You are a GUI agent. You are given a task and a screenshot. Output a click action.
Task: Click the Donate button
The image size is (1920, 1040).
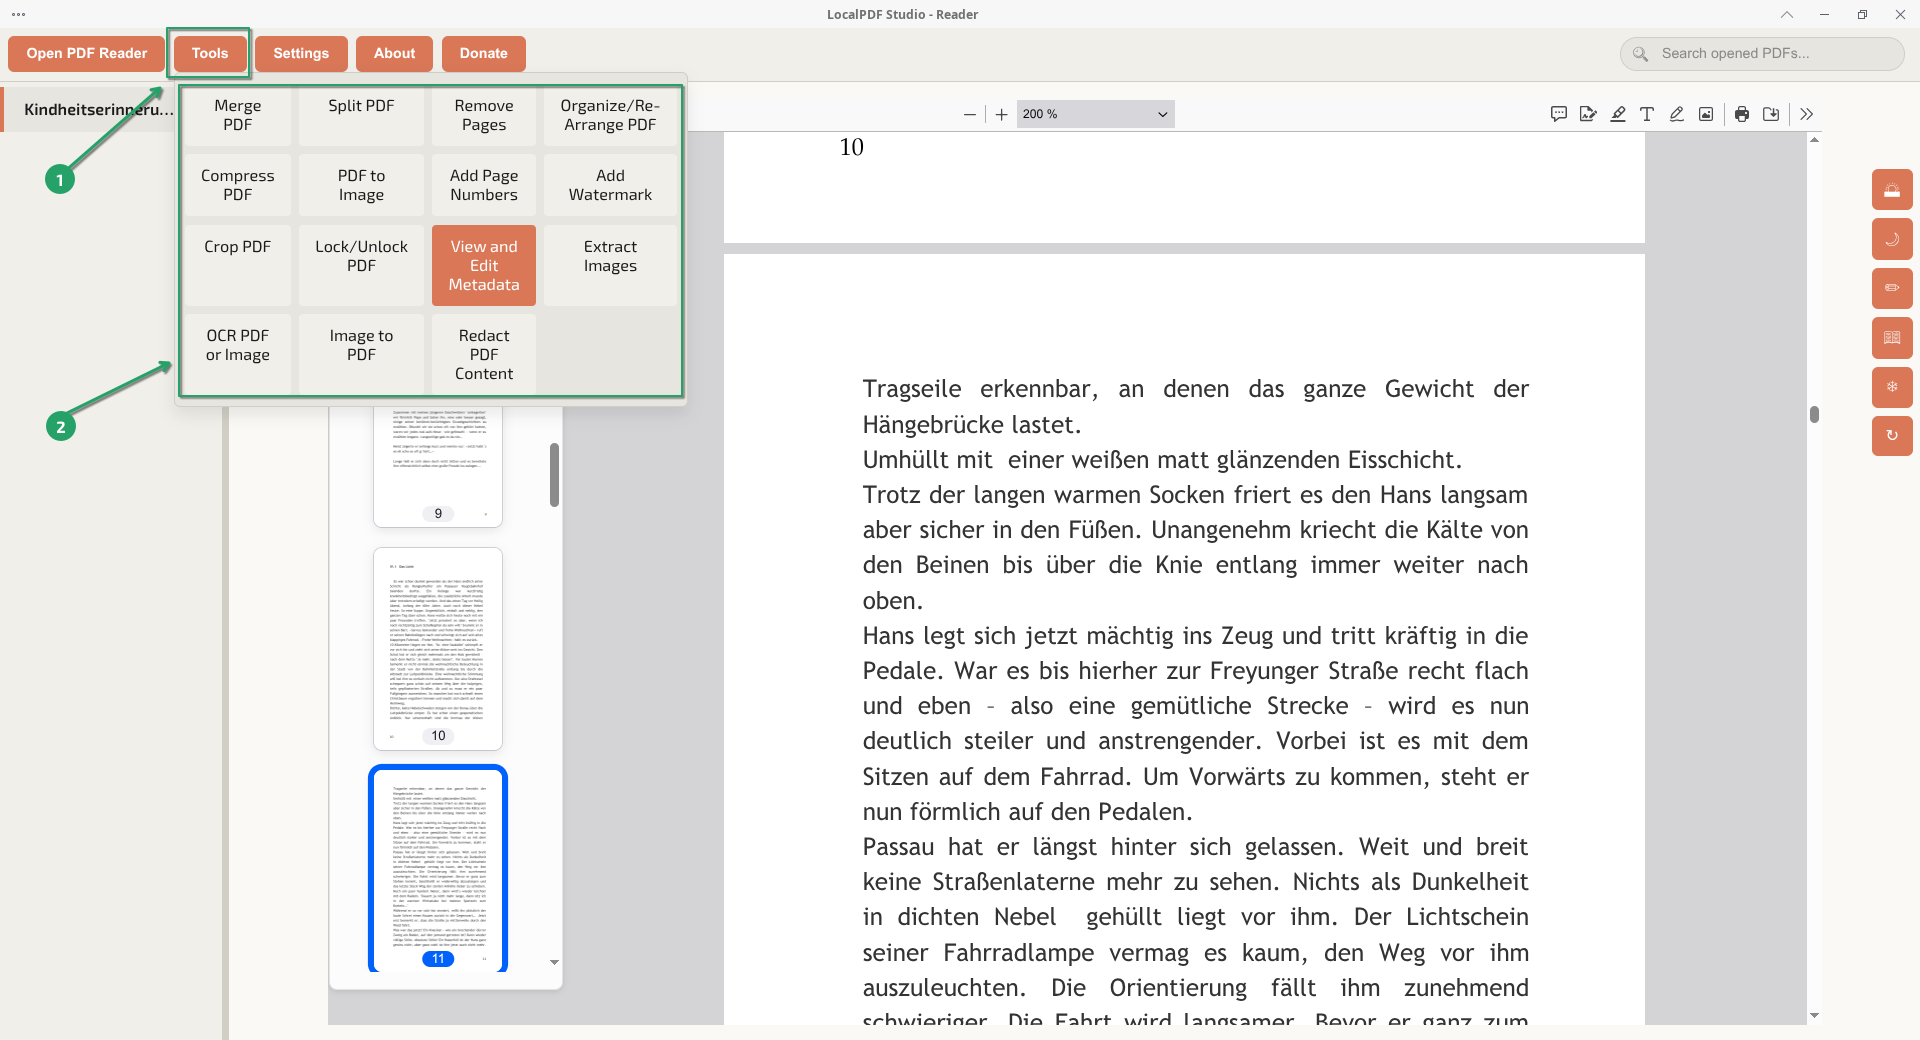click(x=483, y=53)
